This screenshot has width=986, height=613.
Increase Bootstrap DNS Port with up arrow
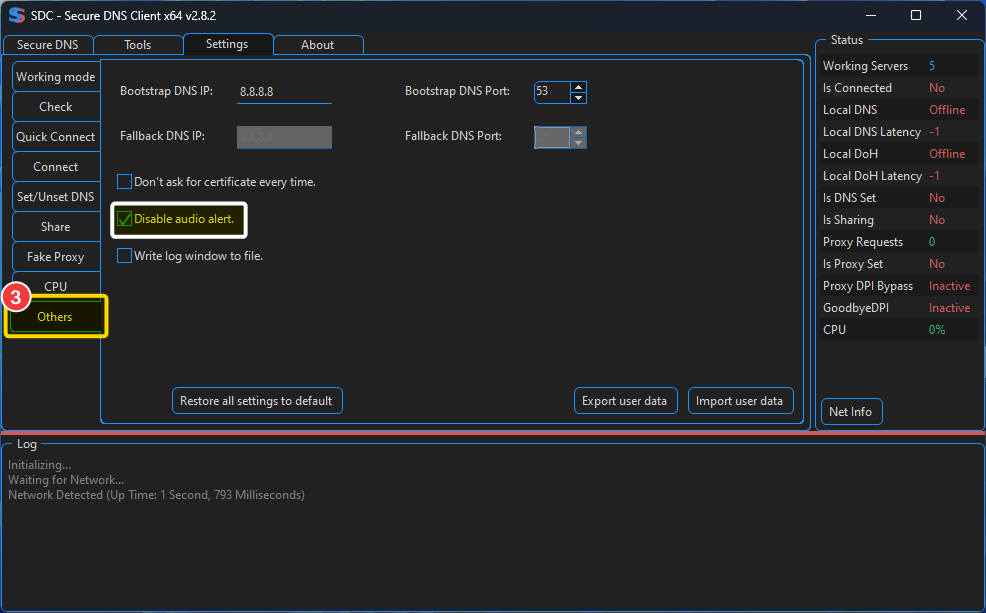click(579, 87)
